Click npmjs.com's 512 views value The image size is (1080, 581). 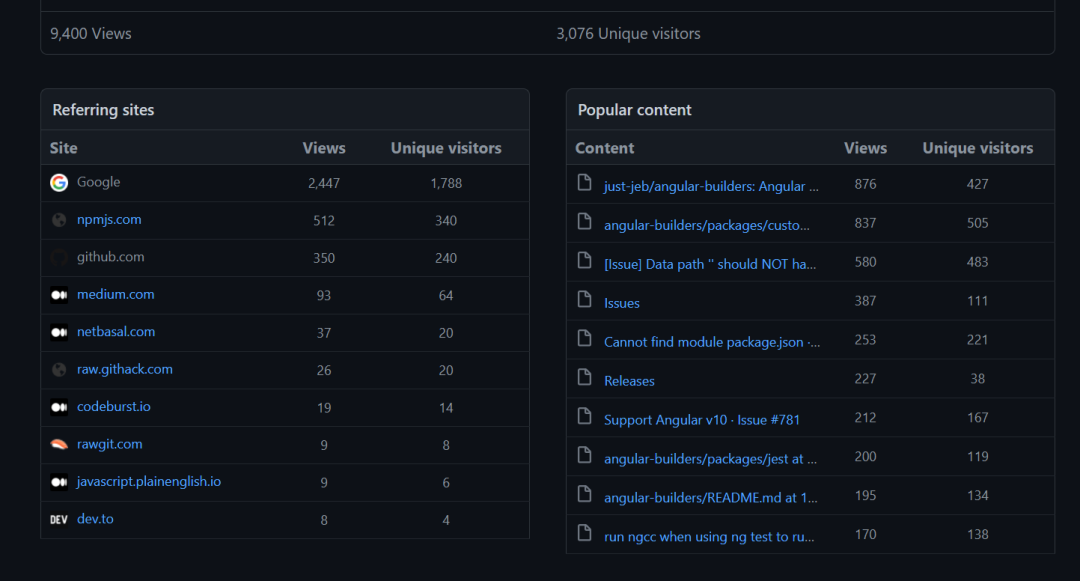click(x=324, y=221)
